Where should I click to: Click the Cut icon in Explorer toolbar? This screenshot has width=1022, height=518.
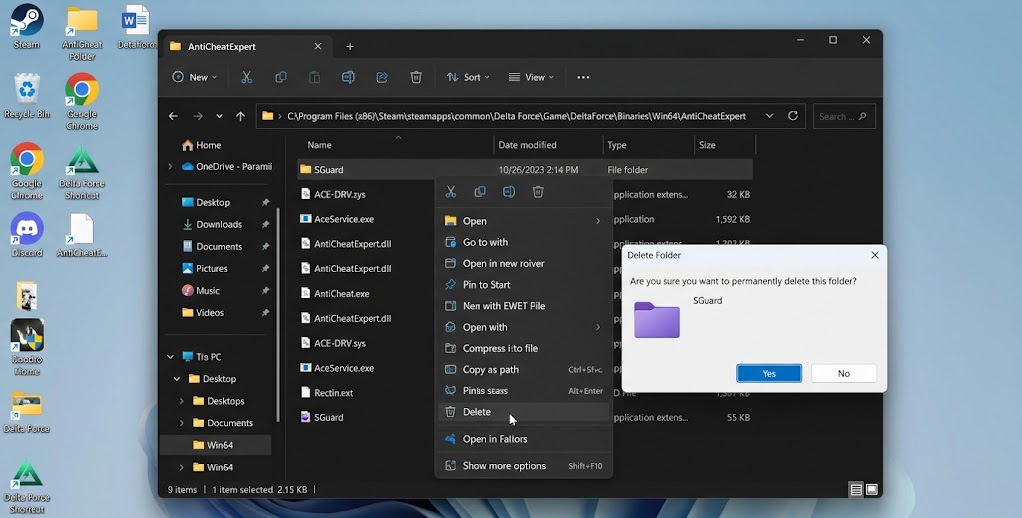(x=246, y=77)
